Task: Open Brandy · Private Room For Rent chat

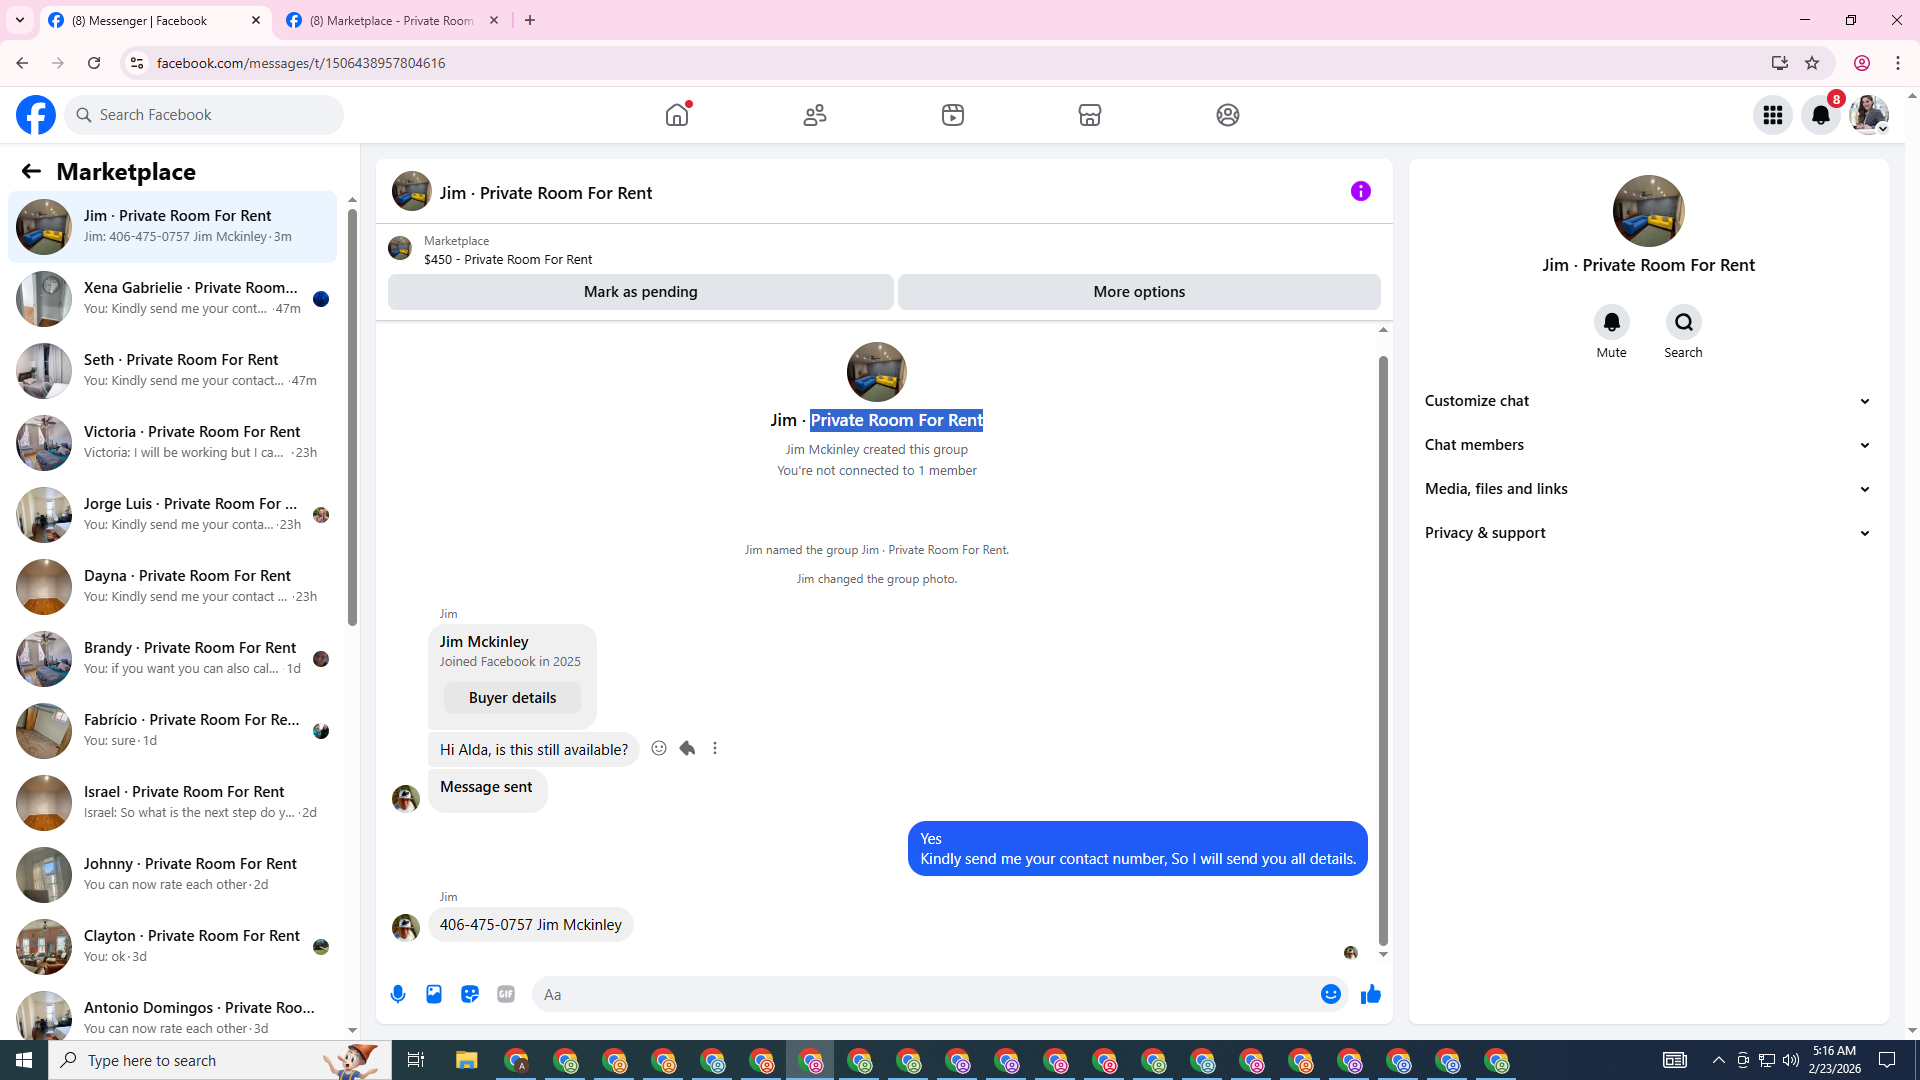Action: tap(173, 659)
